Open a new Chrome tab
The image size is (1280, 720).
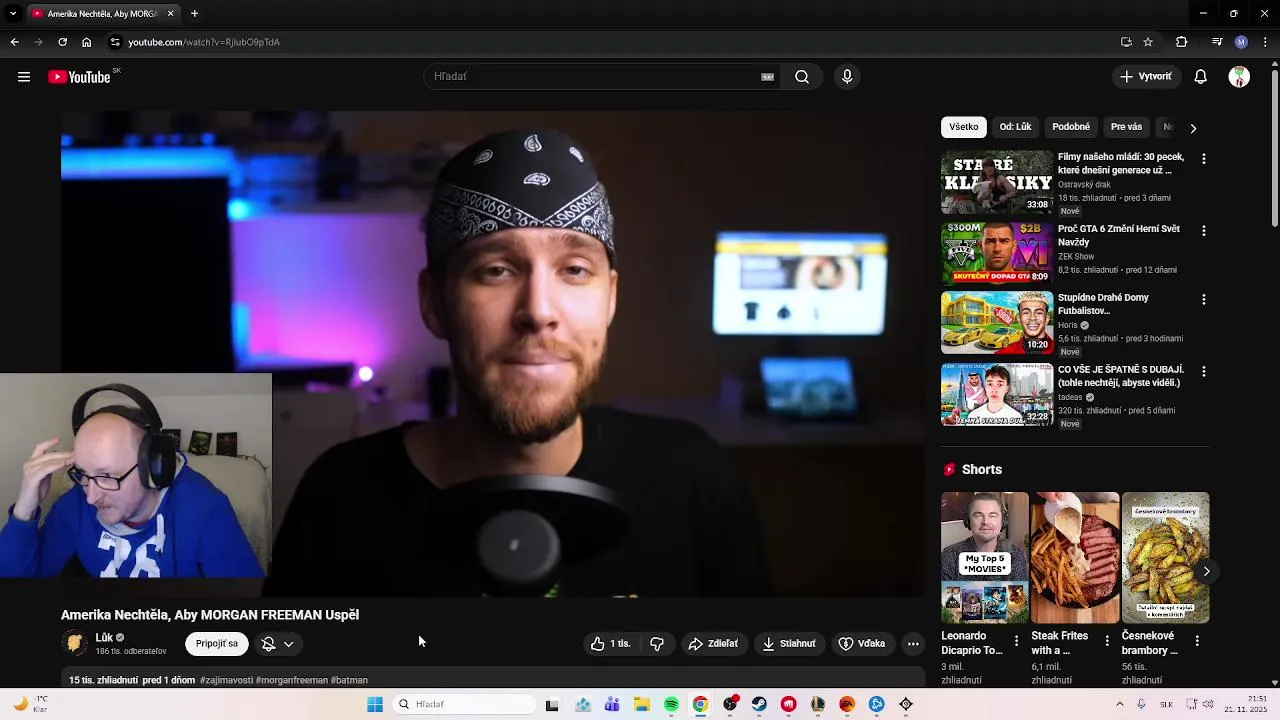pos(194,14)
